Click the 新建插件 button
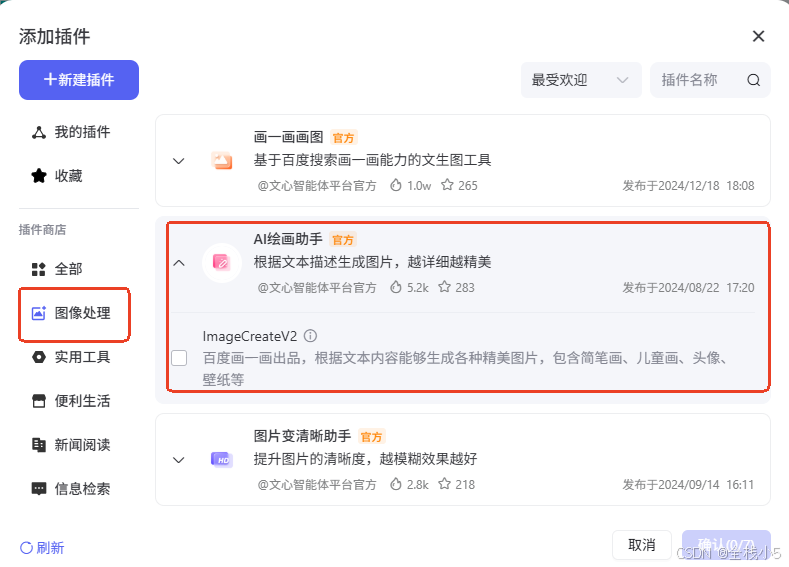Image resolution: width=789 pixels, height=567 pixels. tap(79, 80)
